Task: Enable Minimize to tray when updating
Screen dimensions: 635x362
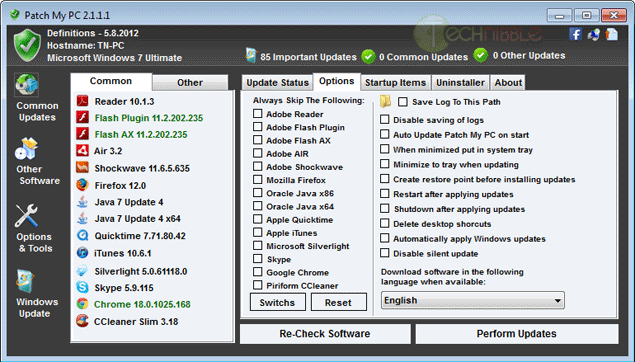Action: tap(385, 164)
